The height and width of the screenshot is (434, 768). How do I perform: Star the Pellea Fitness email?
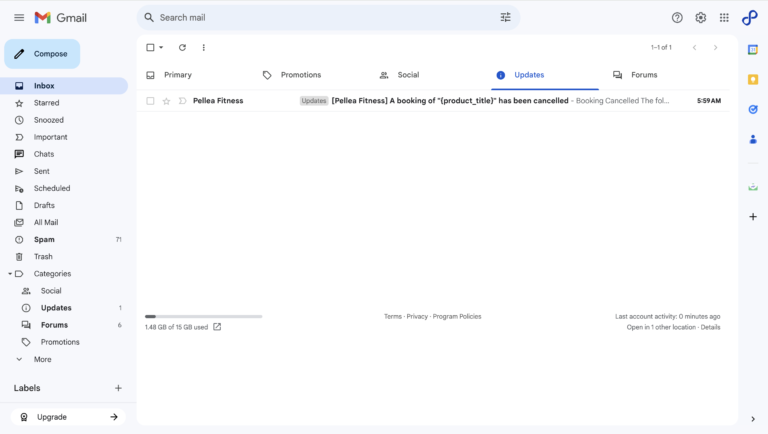click(167, 101)
